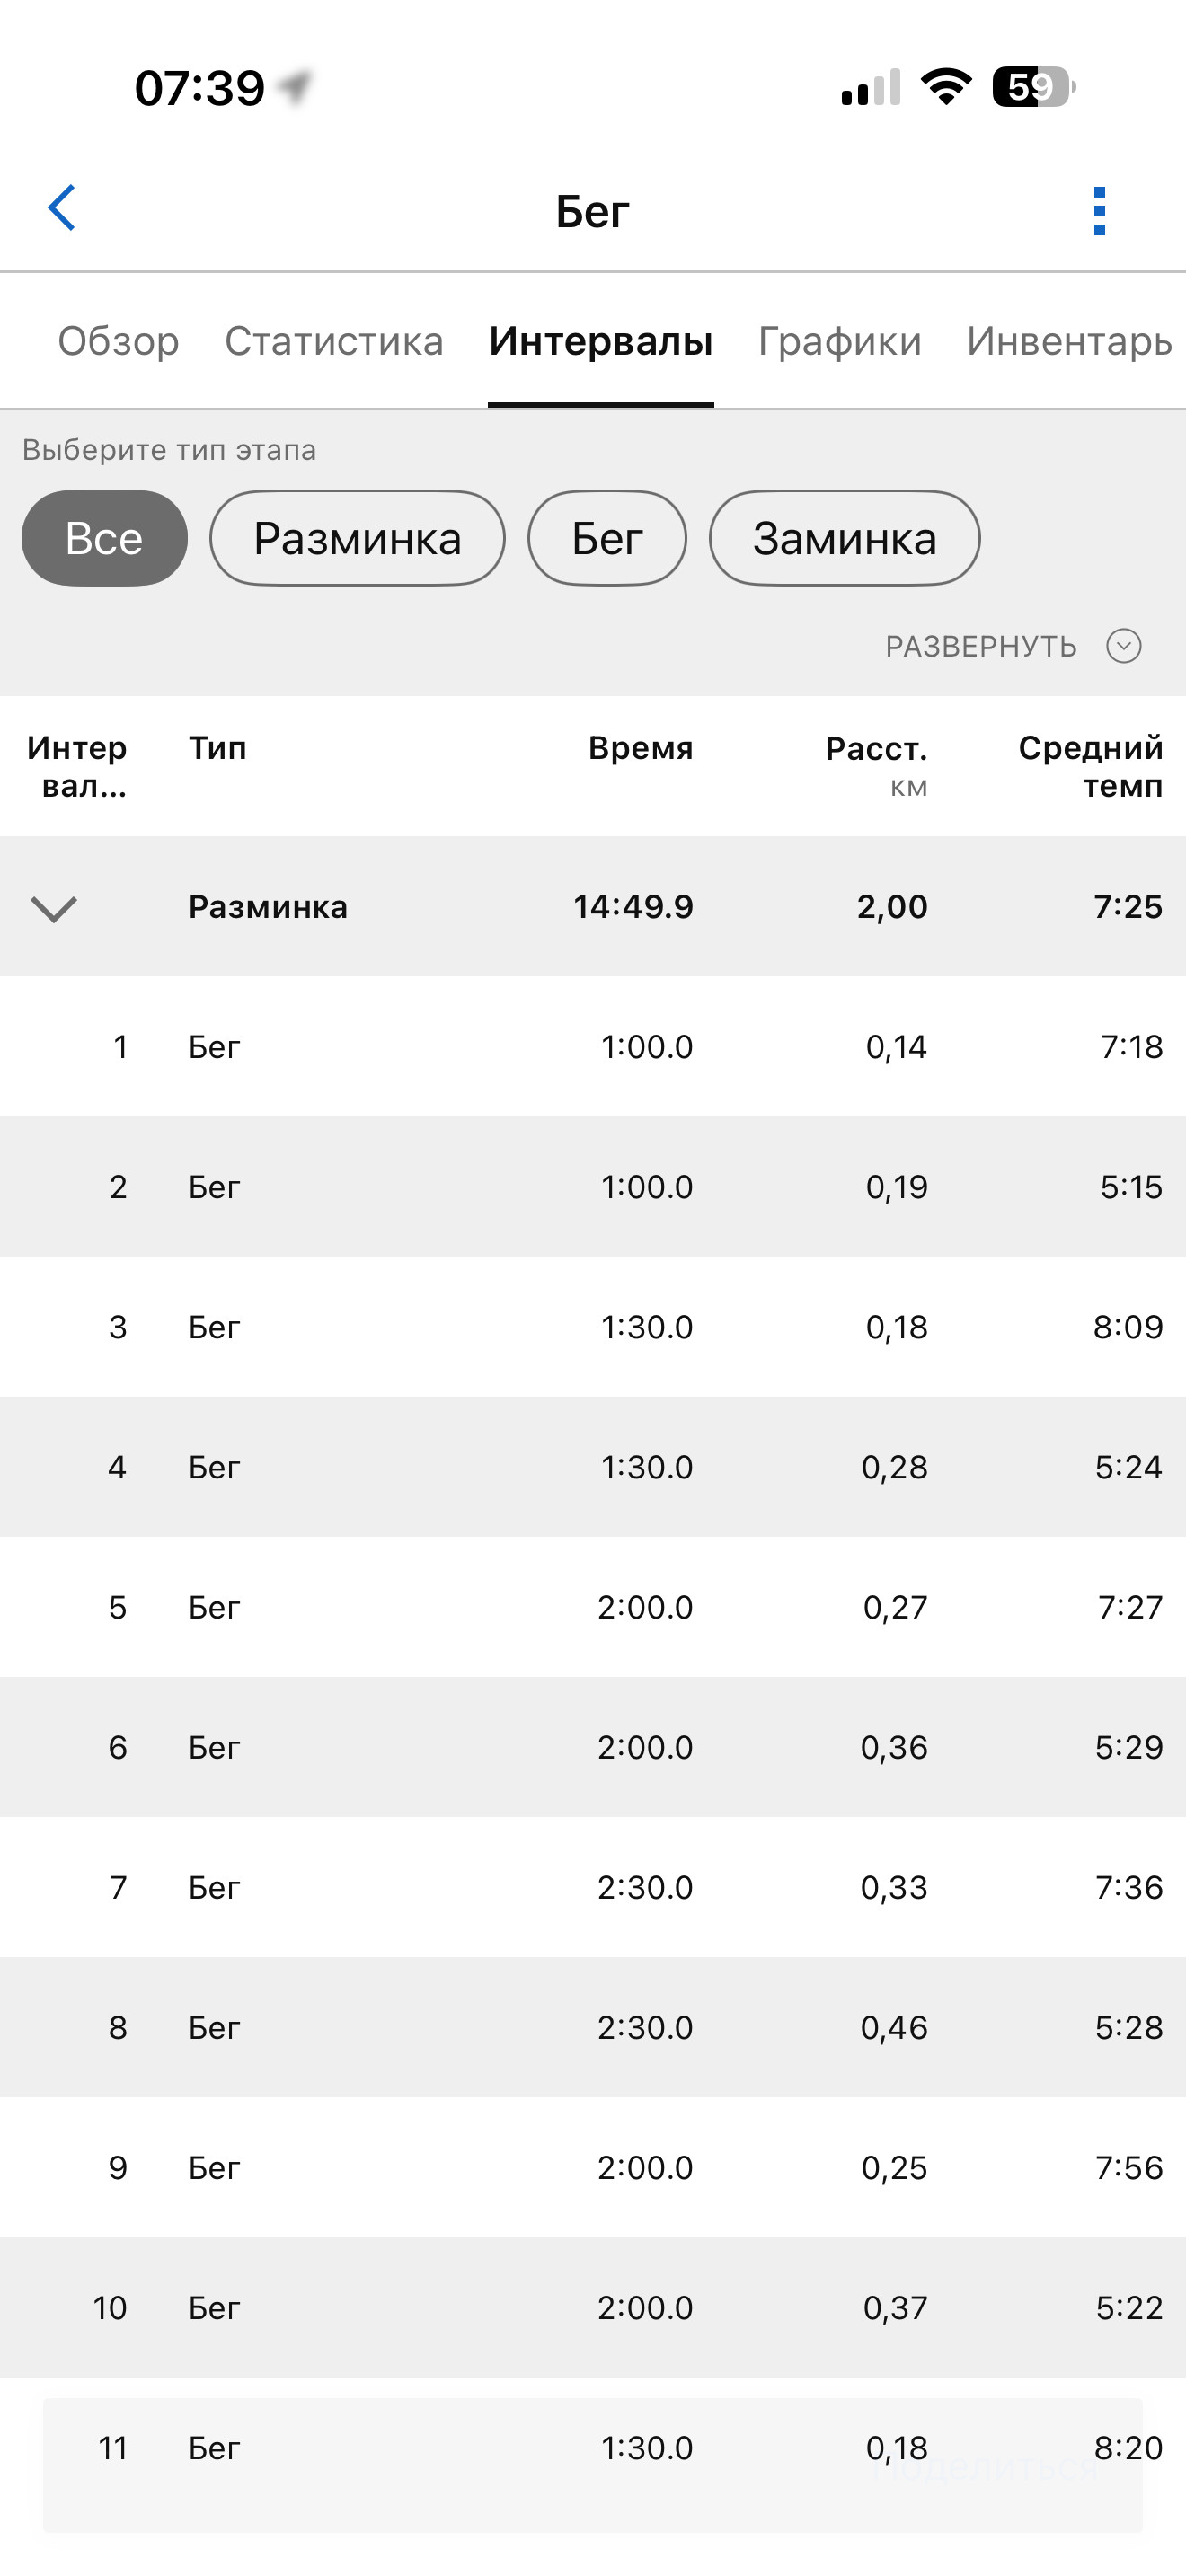Tap the Средний темп column header
Viewport: 1186px width, 2576px height.
[1090, 766]
